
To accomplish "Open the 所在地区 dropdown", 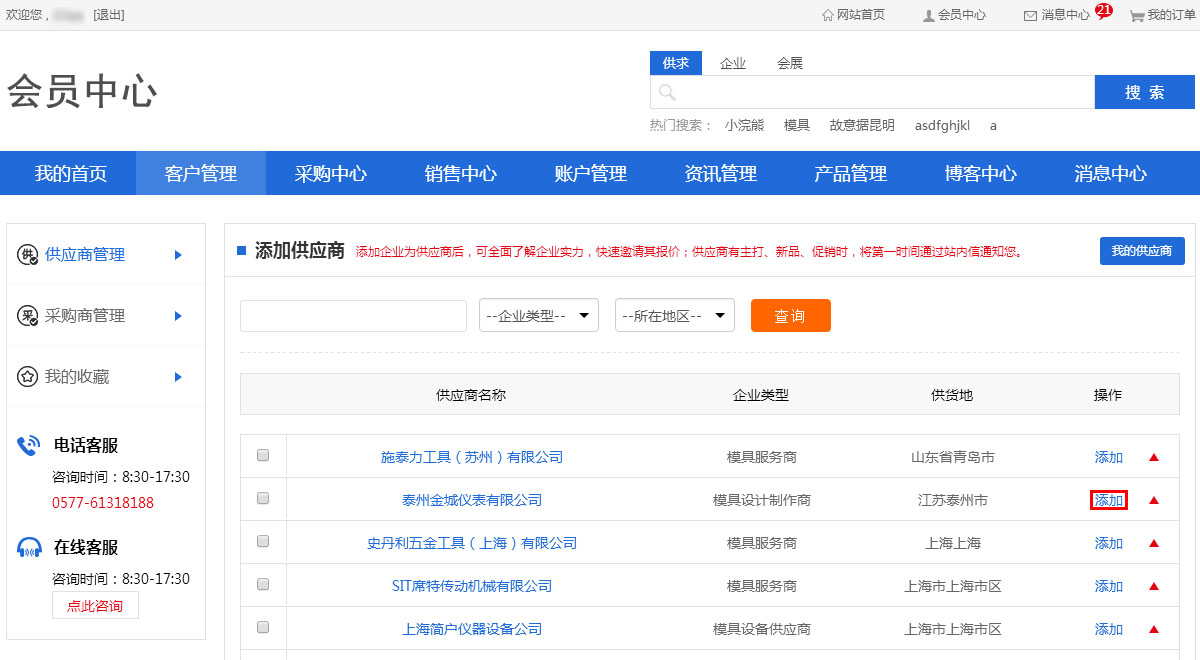I will [x=675, y=316].
